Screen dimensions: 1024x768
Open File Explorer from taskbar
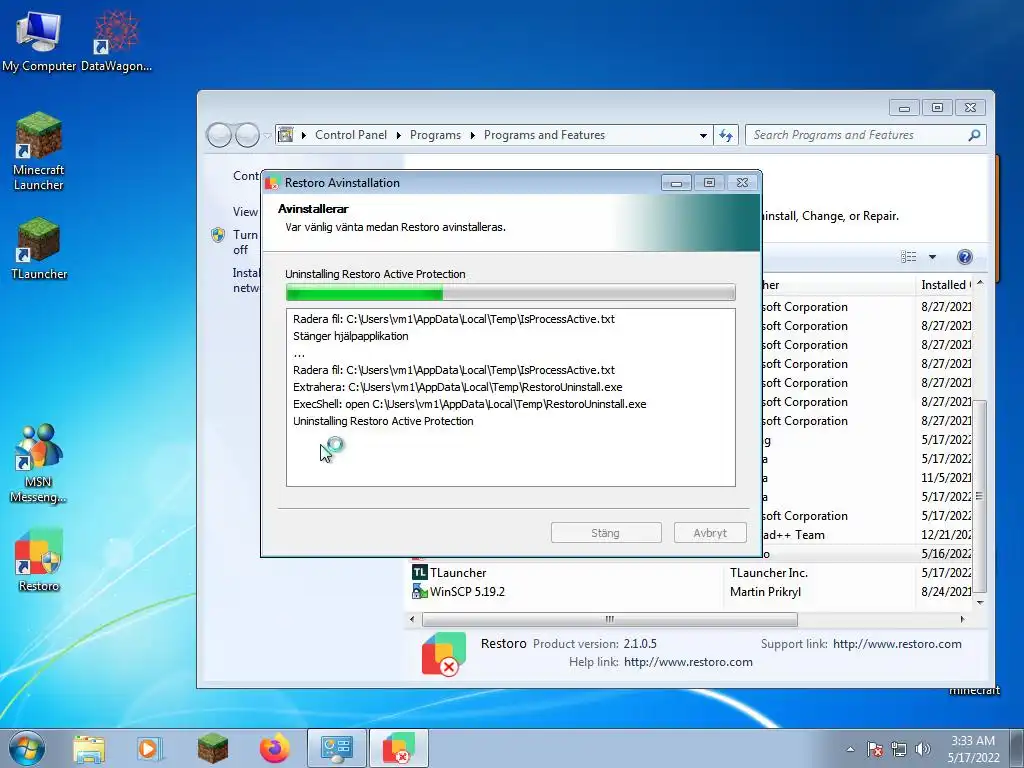click(89, 749)
